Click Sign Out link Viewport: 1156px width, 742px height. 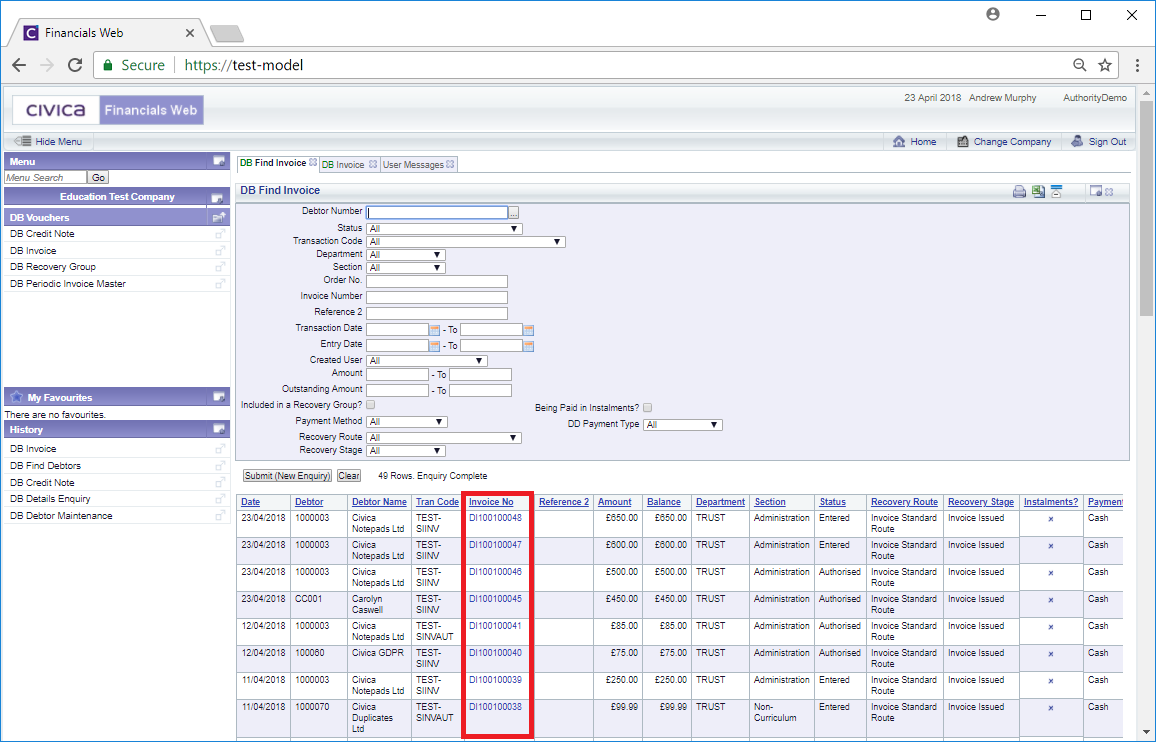[1098, 142]
